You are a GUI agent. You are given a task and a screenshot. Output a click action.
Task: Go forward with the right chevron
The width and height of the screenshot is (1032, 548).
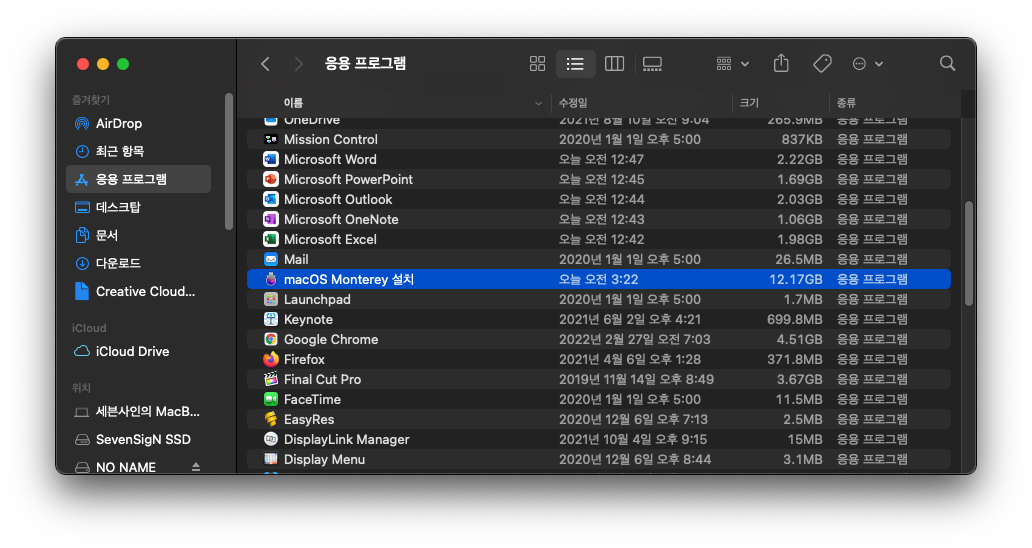[x=298, y=64]
